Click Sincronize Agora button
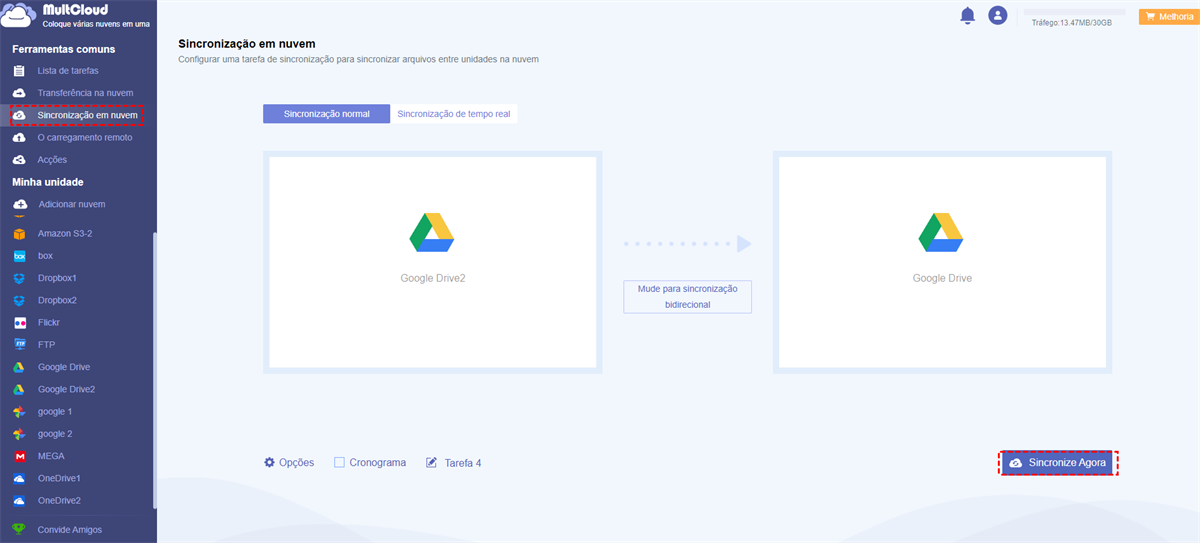Screen dimensions: 1200x543 pyautogui.click(x=1058, y=463)
